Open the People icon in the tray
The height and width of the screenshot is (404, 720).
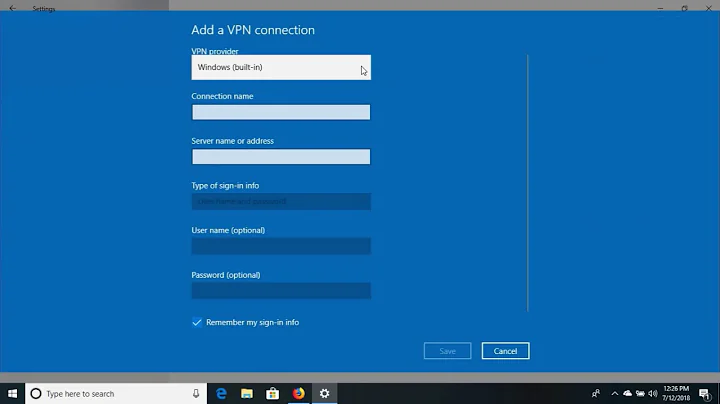(596, 393)
